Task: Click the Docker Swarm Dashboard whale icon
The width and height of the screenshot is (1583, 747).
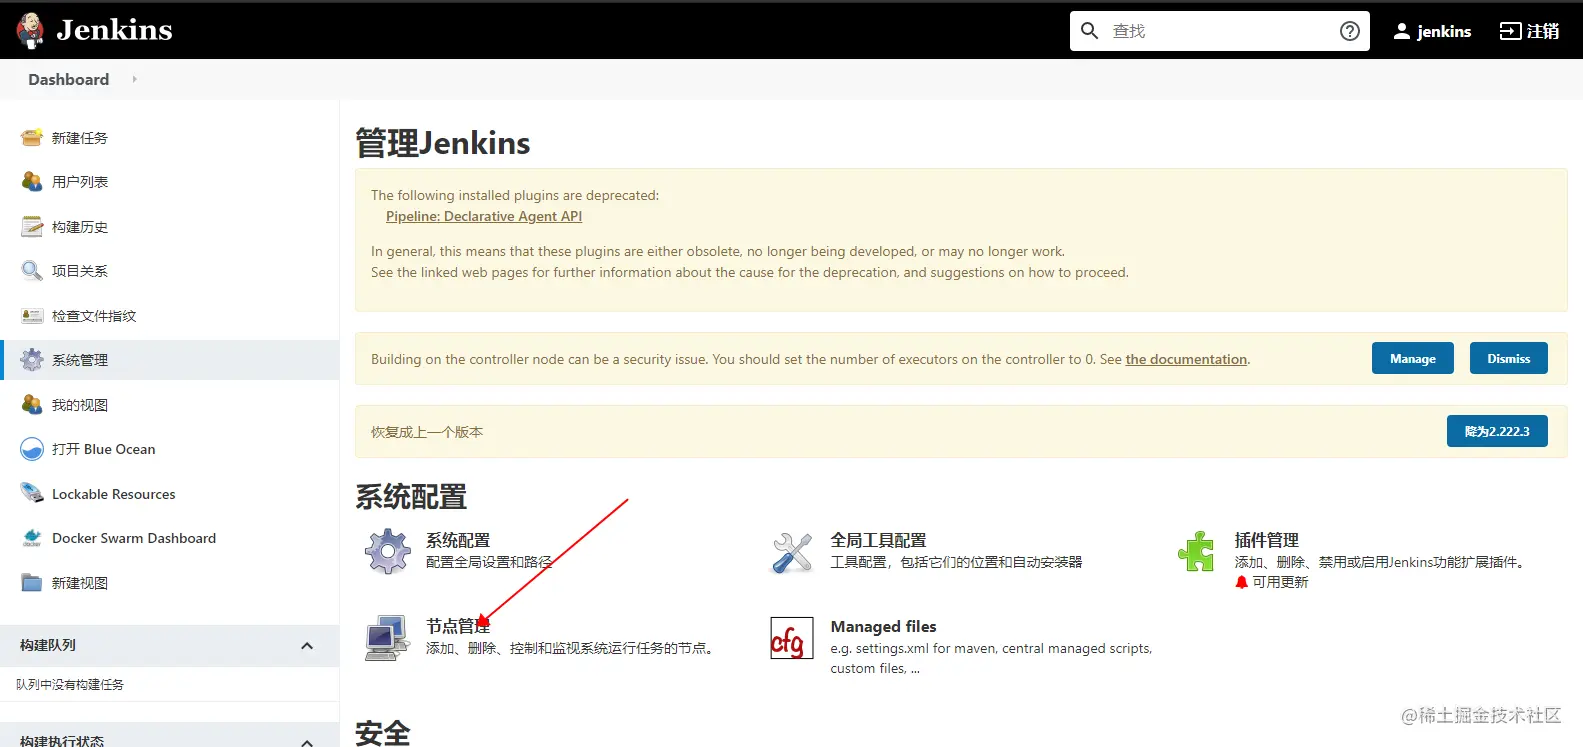Action: point(32,538)
